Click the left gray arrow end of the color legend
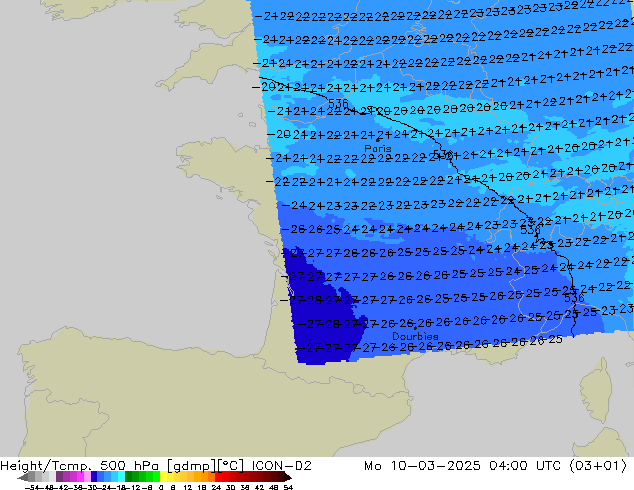The width and height of the screenshot is (634, 490). (23, 477)
